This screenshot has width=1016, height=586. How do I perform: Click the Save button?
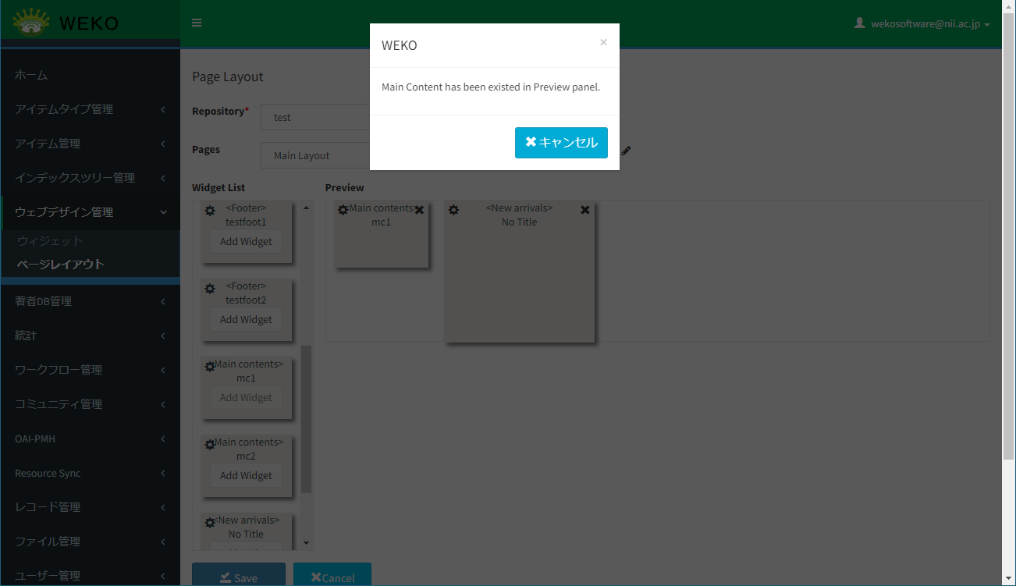[x=238, y=577]
